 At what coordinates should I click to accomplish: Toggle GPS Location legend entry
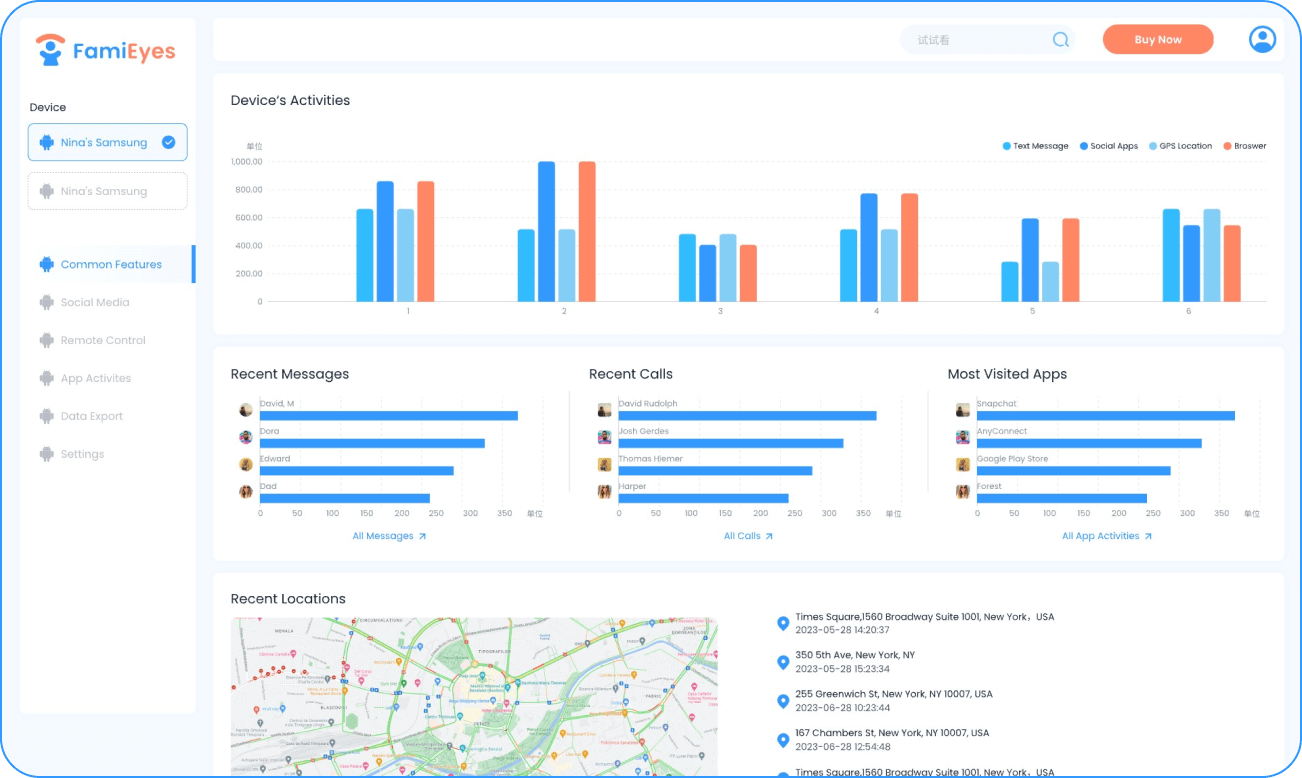pyautogui.click(x=1180, y=146)
